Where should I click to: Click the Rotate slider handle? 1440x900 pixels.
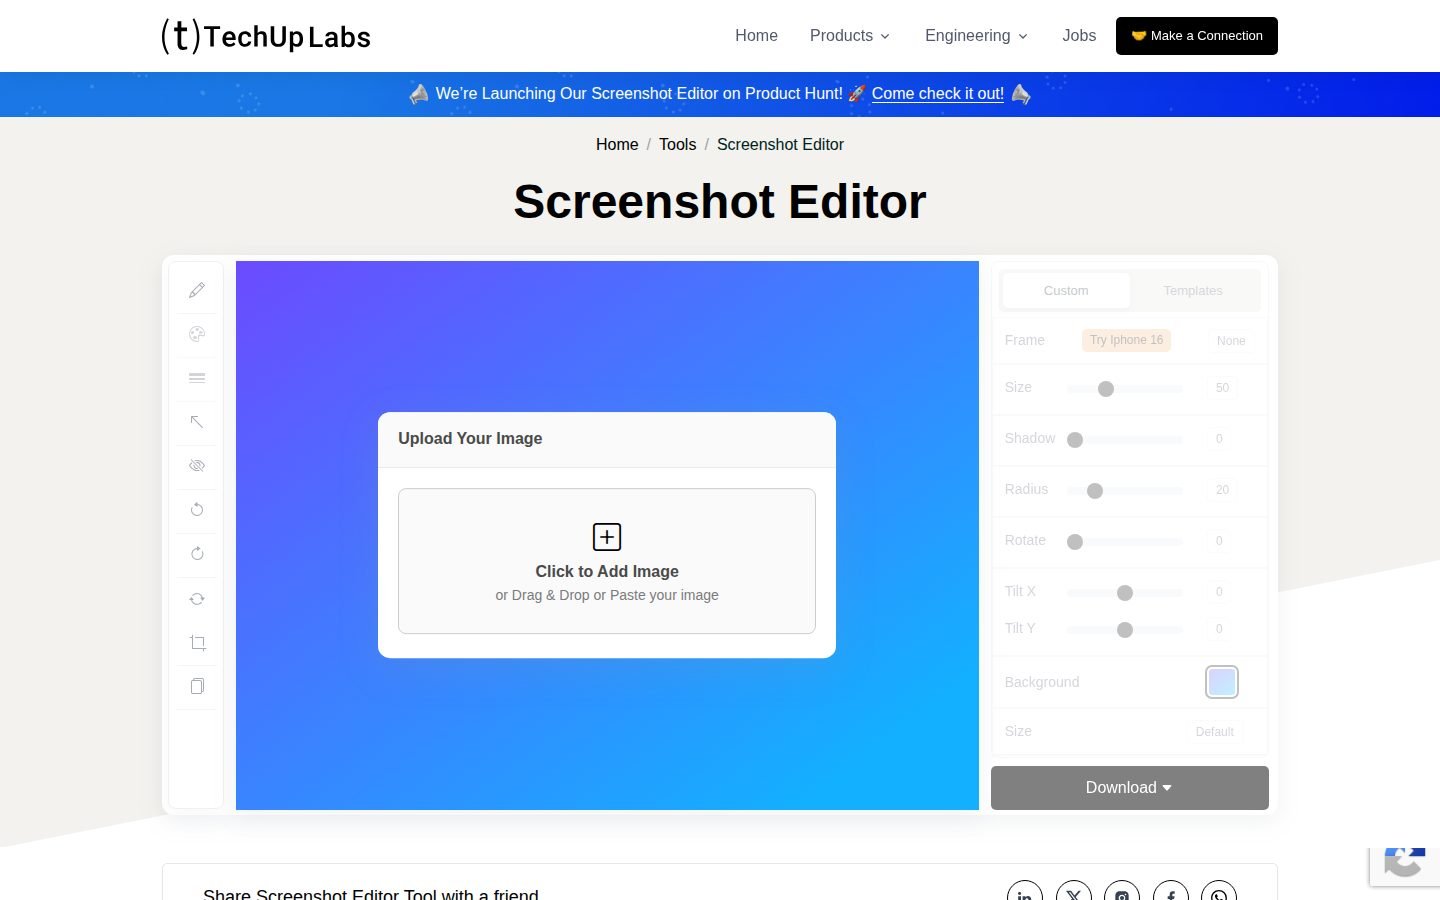[1075, 542]
